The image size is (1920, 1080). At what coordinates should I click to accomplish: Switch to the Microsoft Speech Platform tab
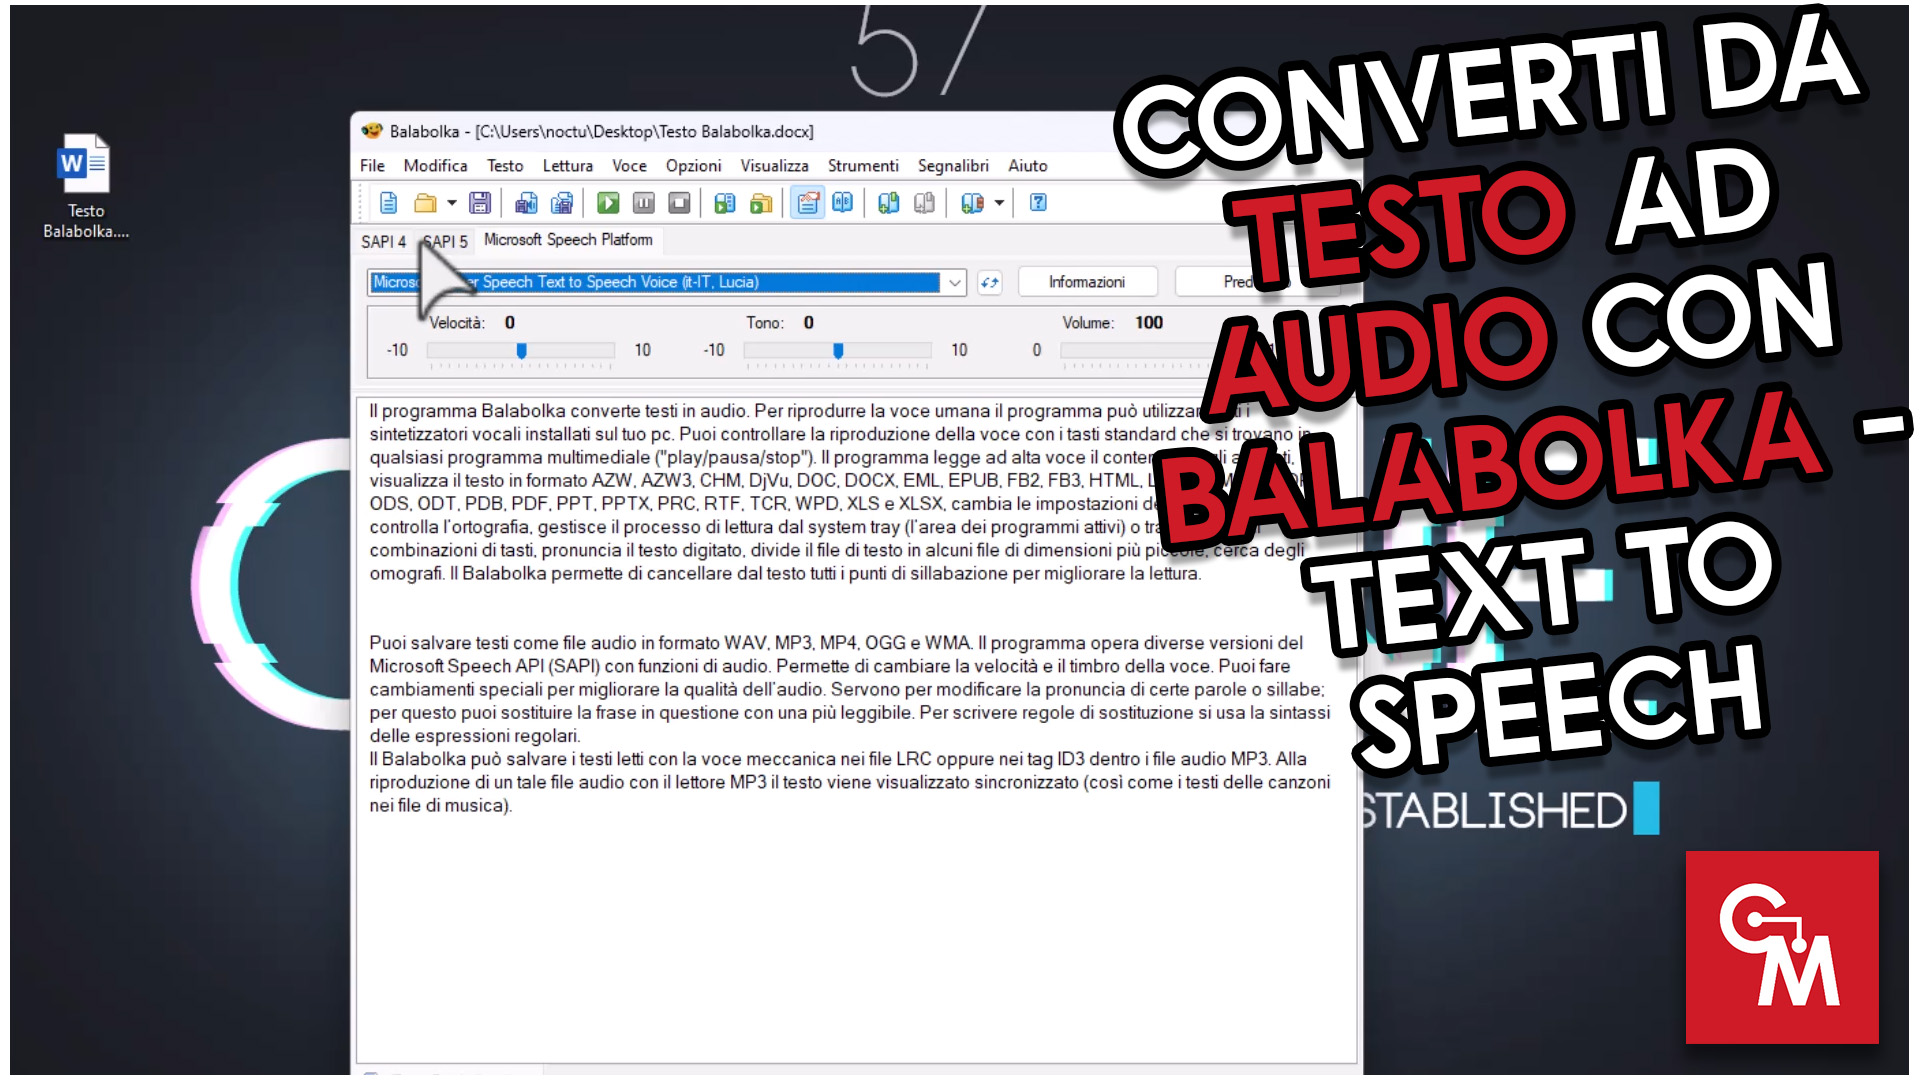[567, 240]
